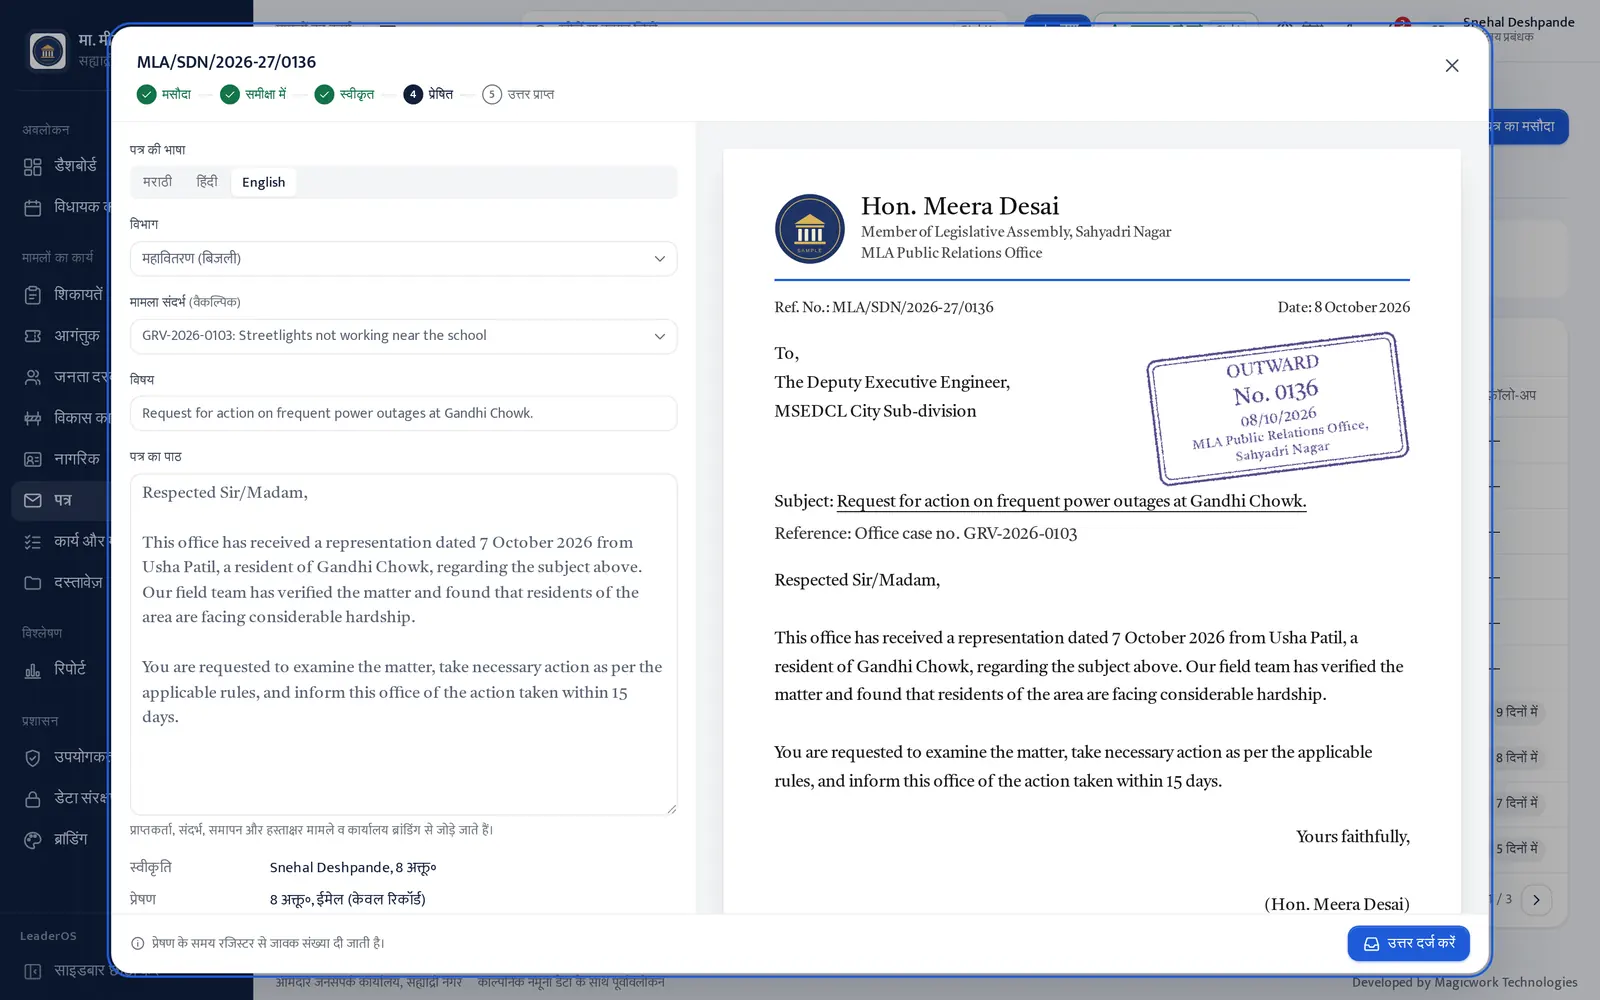
Task: Click step 5 उत्तर प्राप्त indicator
Action: tap(491, 94)
